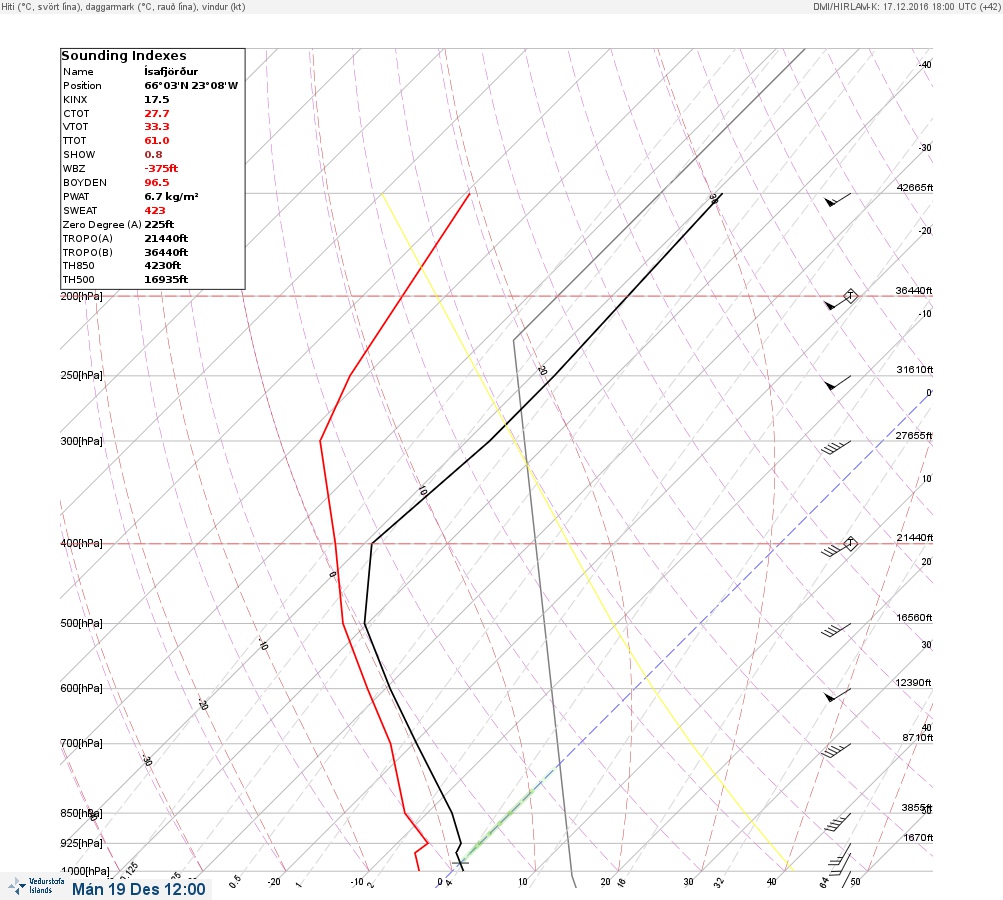Click the DMI/HIRLAM-K model run timestamp
This screenshot has width=1003, height=900.
(906, 6)
